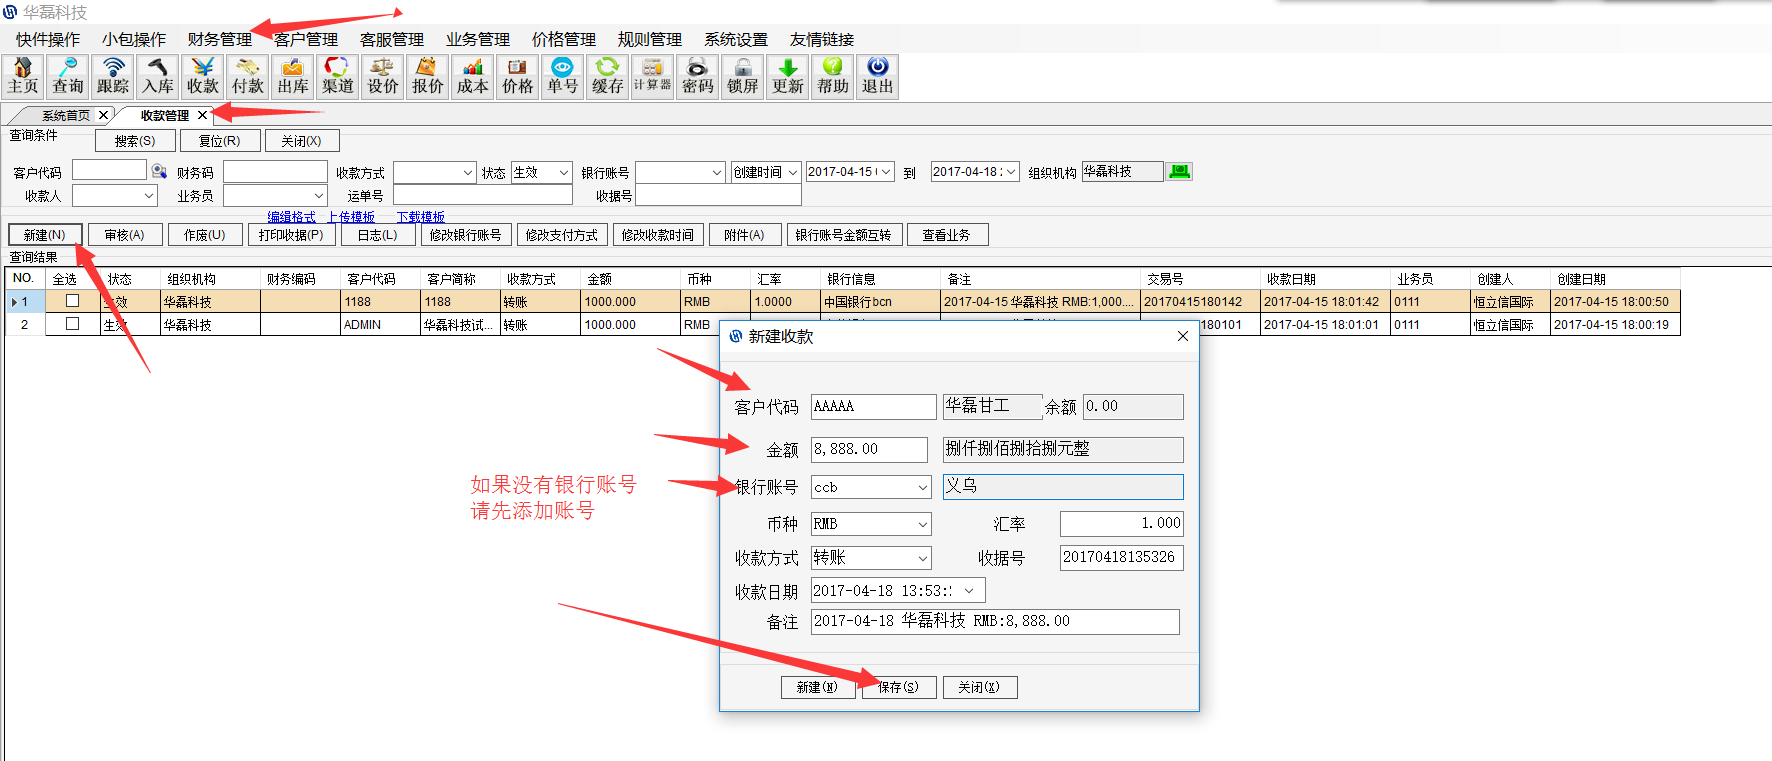Expand the 银行账号 dropdown in 新建收款 dialog
The image size is (1772, 761).
coord(922,487)
